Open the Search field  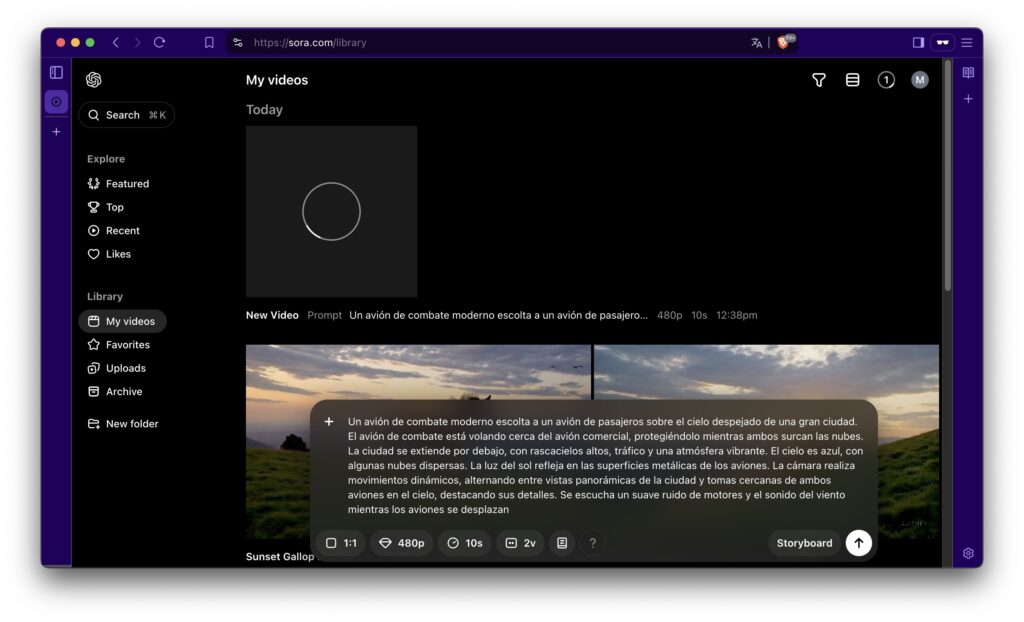pyautogui.click(x=127, y=115)
